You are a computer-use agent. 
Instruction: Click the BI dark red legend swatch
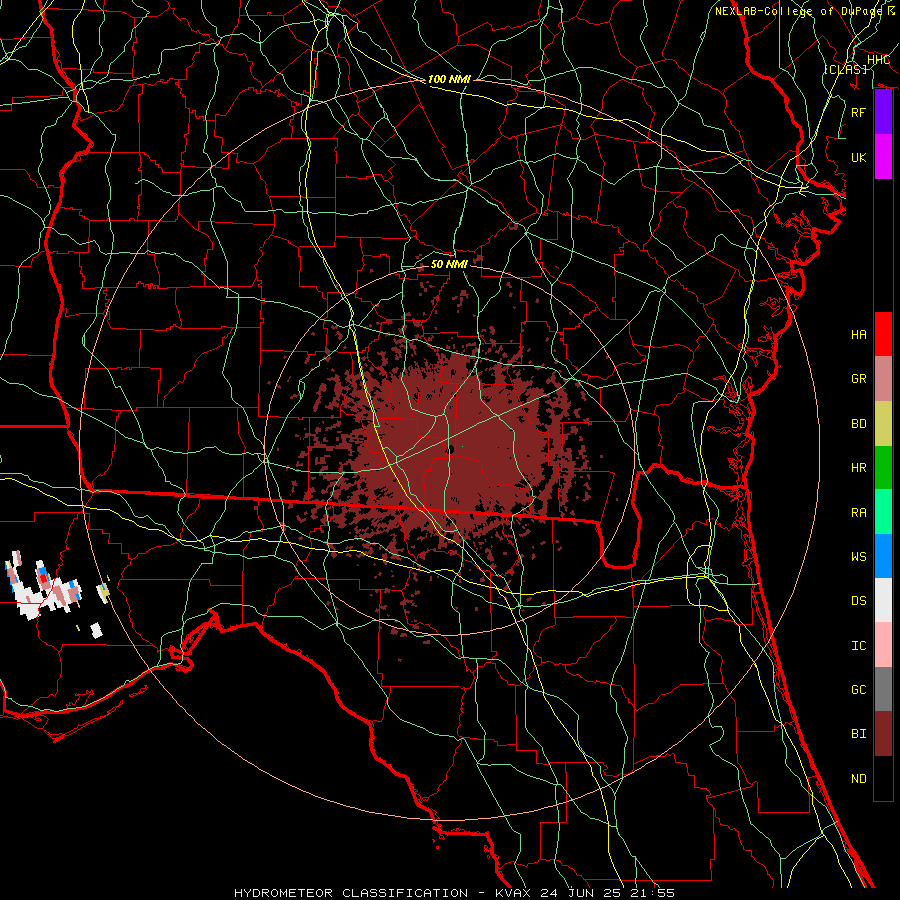click(883, 734)
